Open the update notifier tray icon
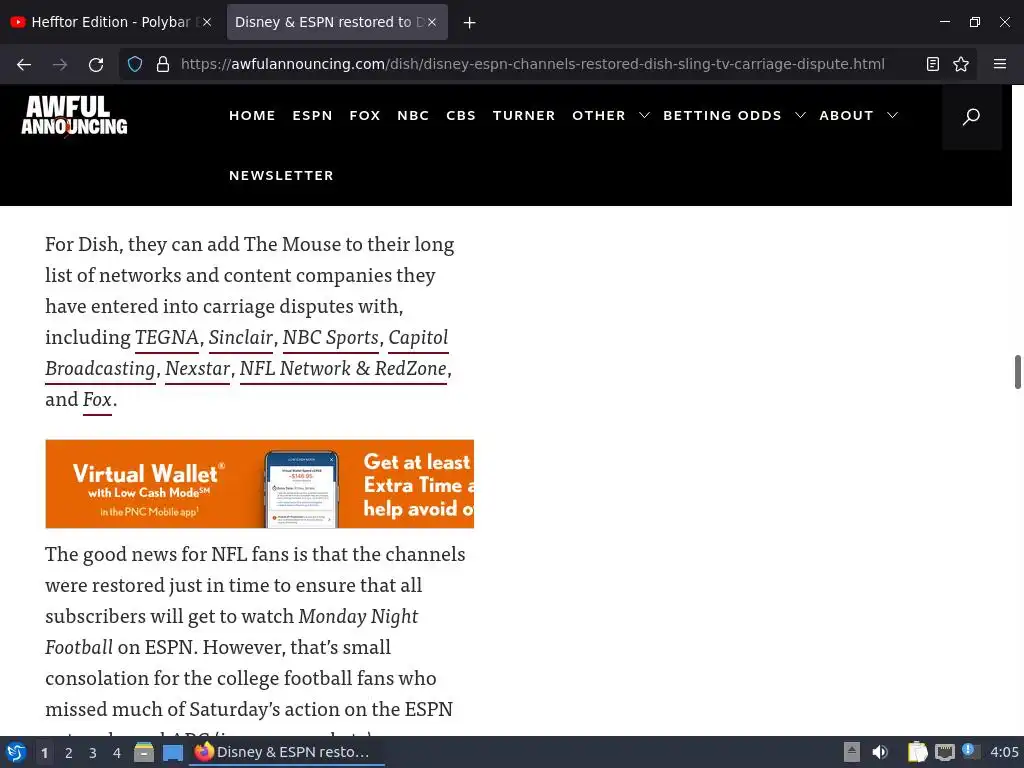This screenshot has width=1024, height=768. click(x=970, y=751)
